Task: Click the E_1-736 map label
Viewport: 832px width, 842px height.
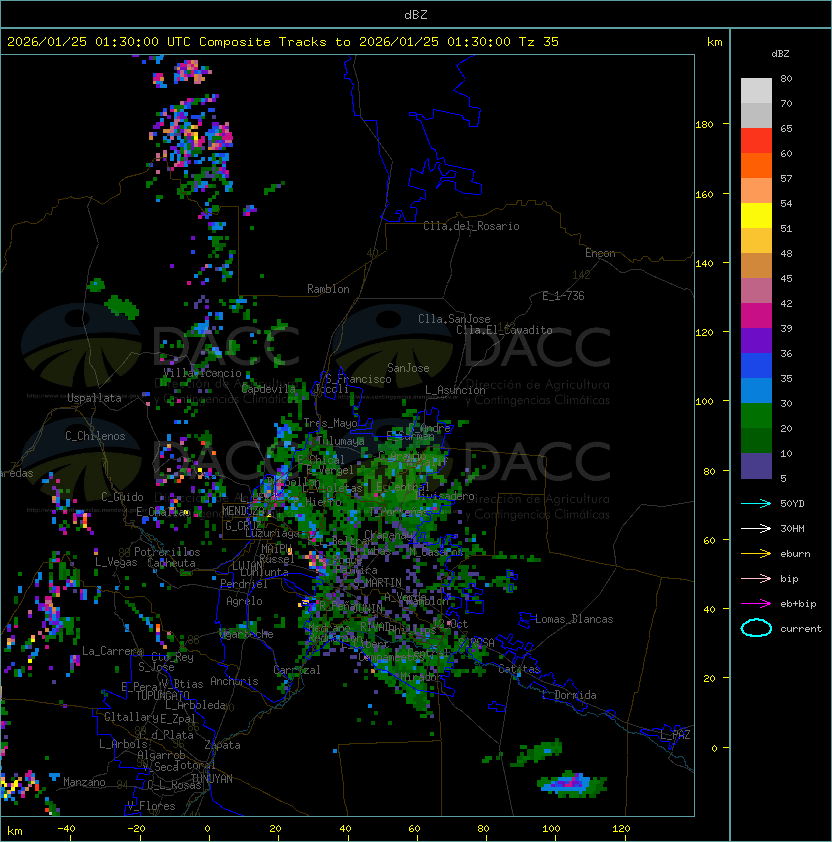Action: [x=563, y=296]
